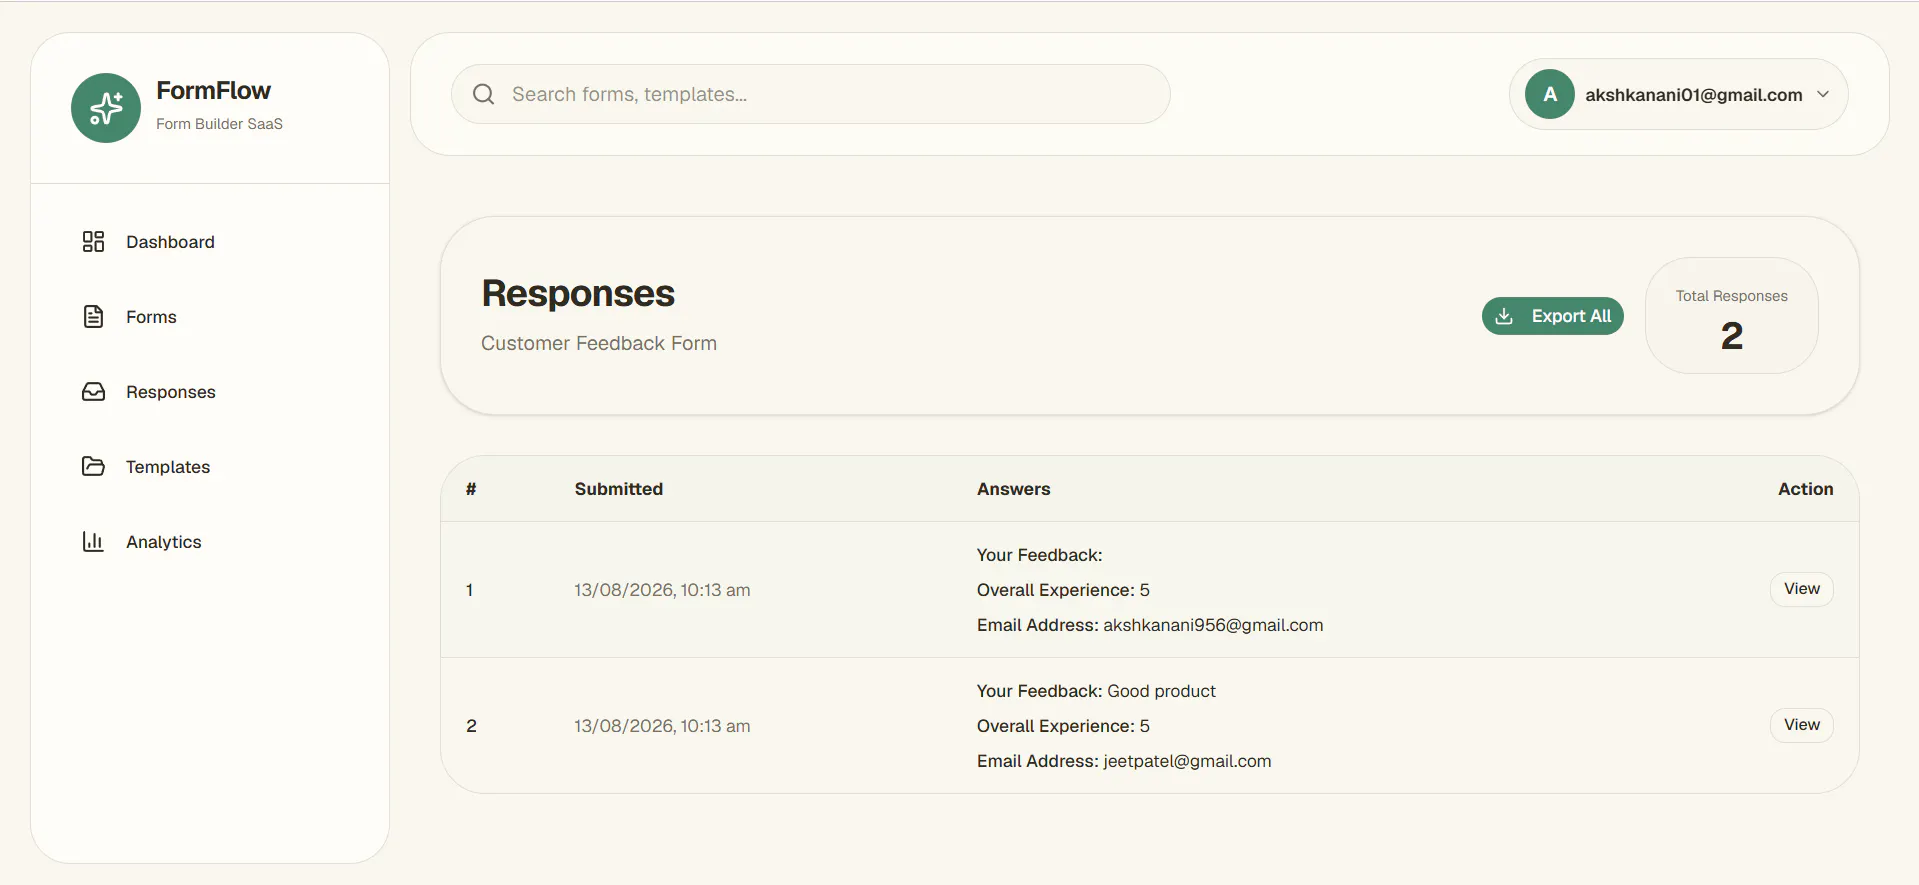The height and width of the screenshot is (885, 1919).
Task: Click the empty Your Feedback line in row 1
Action: [x=1040, y=555]
